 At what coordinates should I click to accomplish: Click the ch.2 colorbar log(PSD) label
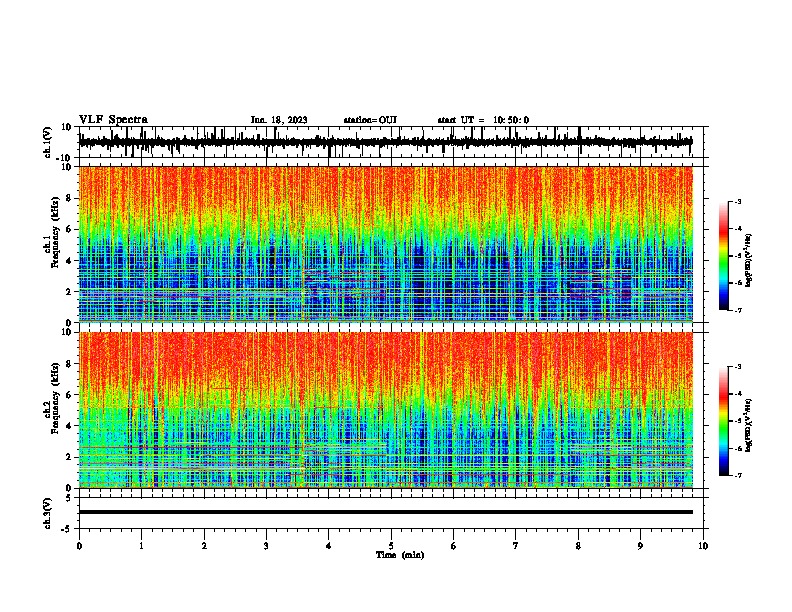pos(749,426)
